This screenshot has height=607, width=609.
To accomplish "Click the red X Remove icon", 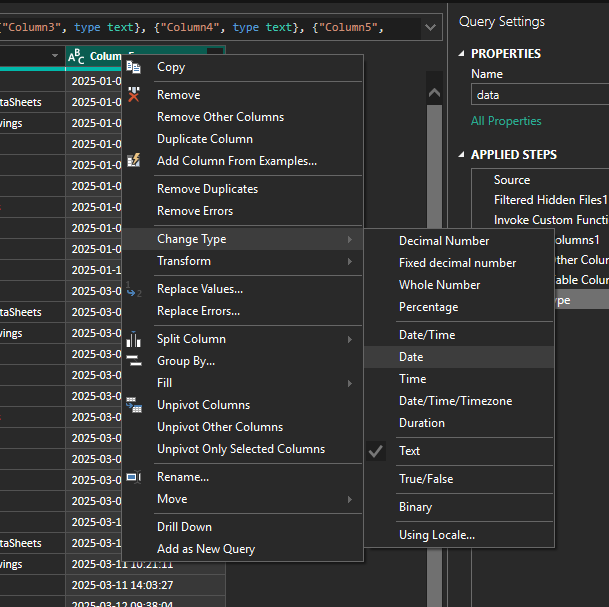I will pyautogui.click(x=134, y=94).
